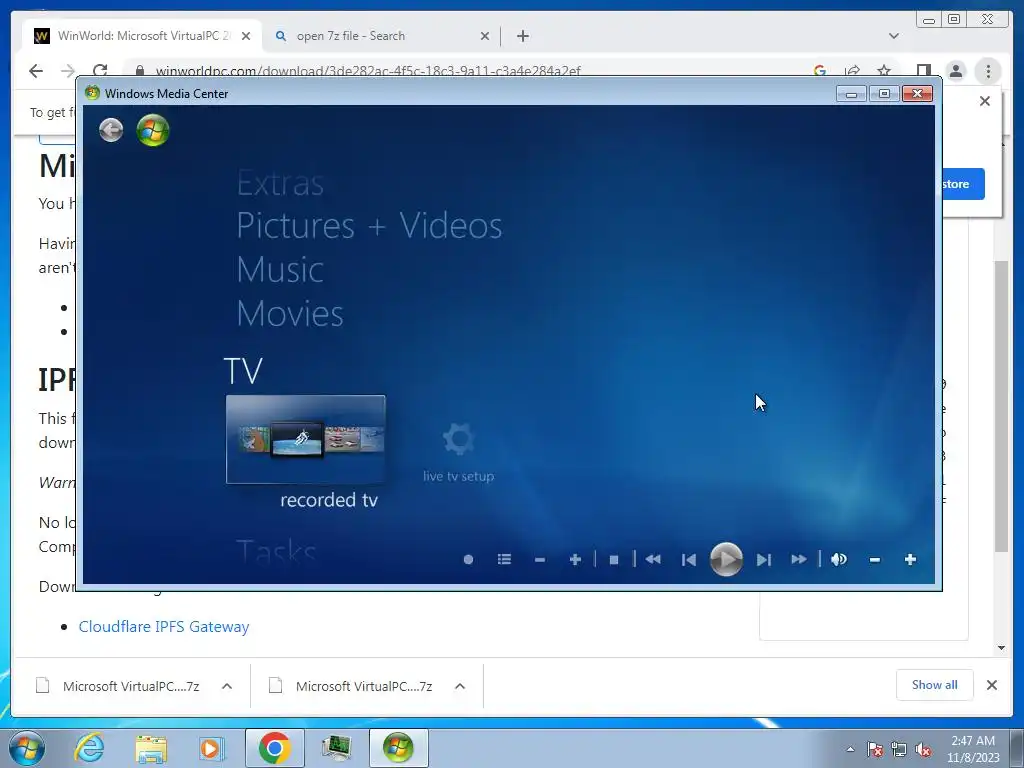Click the blue store button in popup
The image size is (1024, 768).
coord(963,184)
